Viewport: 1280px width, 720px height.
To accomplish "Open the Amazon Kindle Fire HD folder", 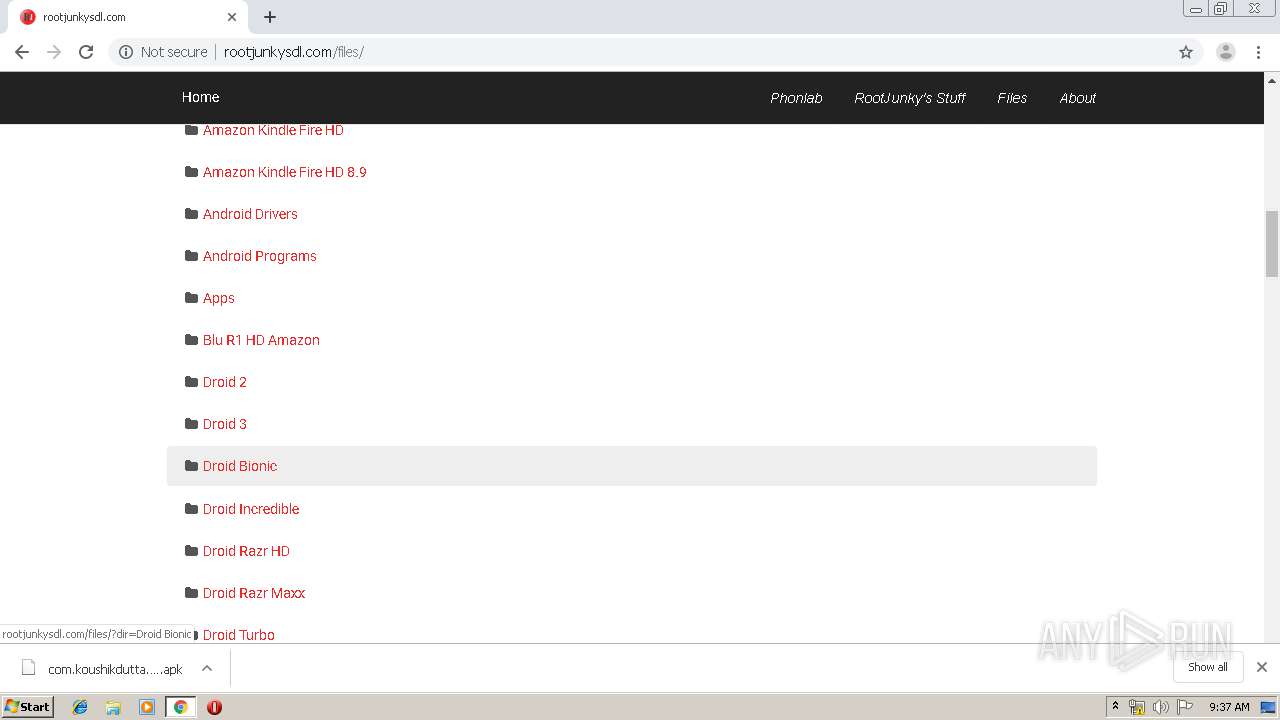I will (x=273, y=130).
